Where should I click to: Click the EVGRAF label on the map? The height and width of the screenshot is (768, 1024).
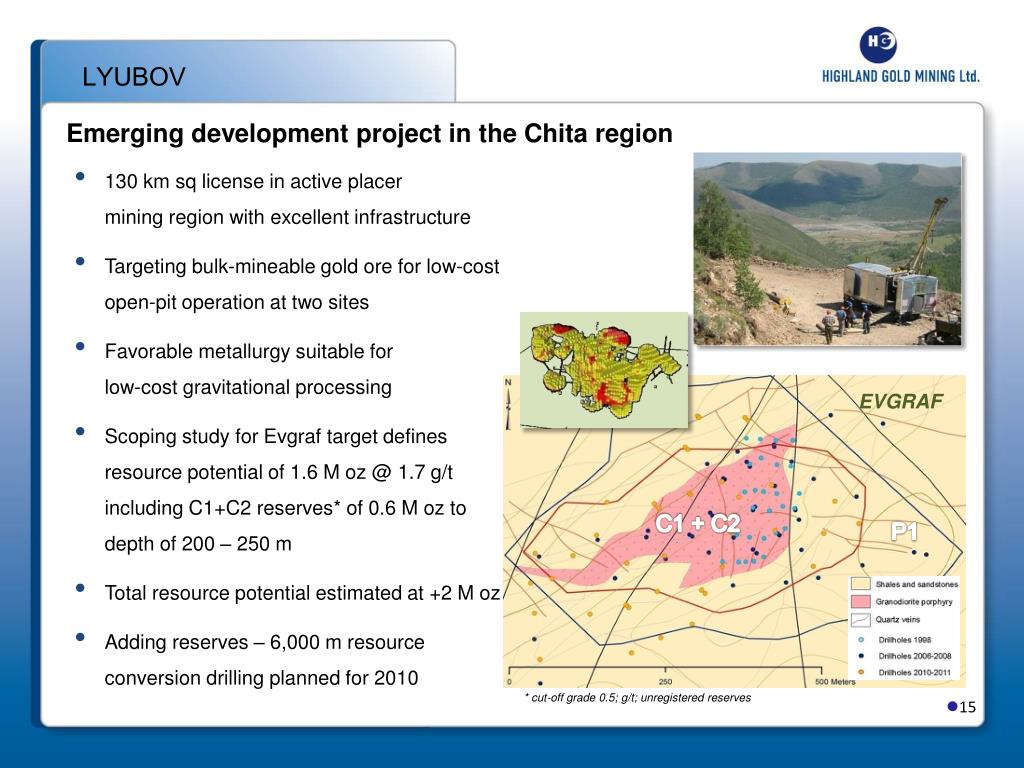[x=901, y=401]
